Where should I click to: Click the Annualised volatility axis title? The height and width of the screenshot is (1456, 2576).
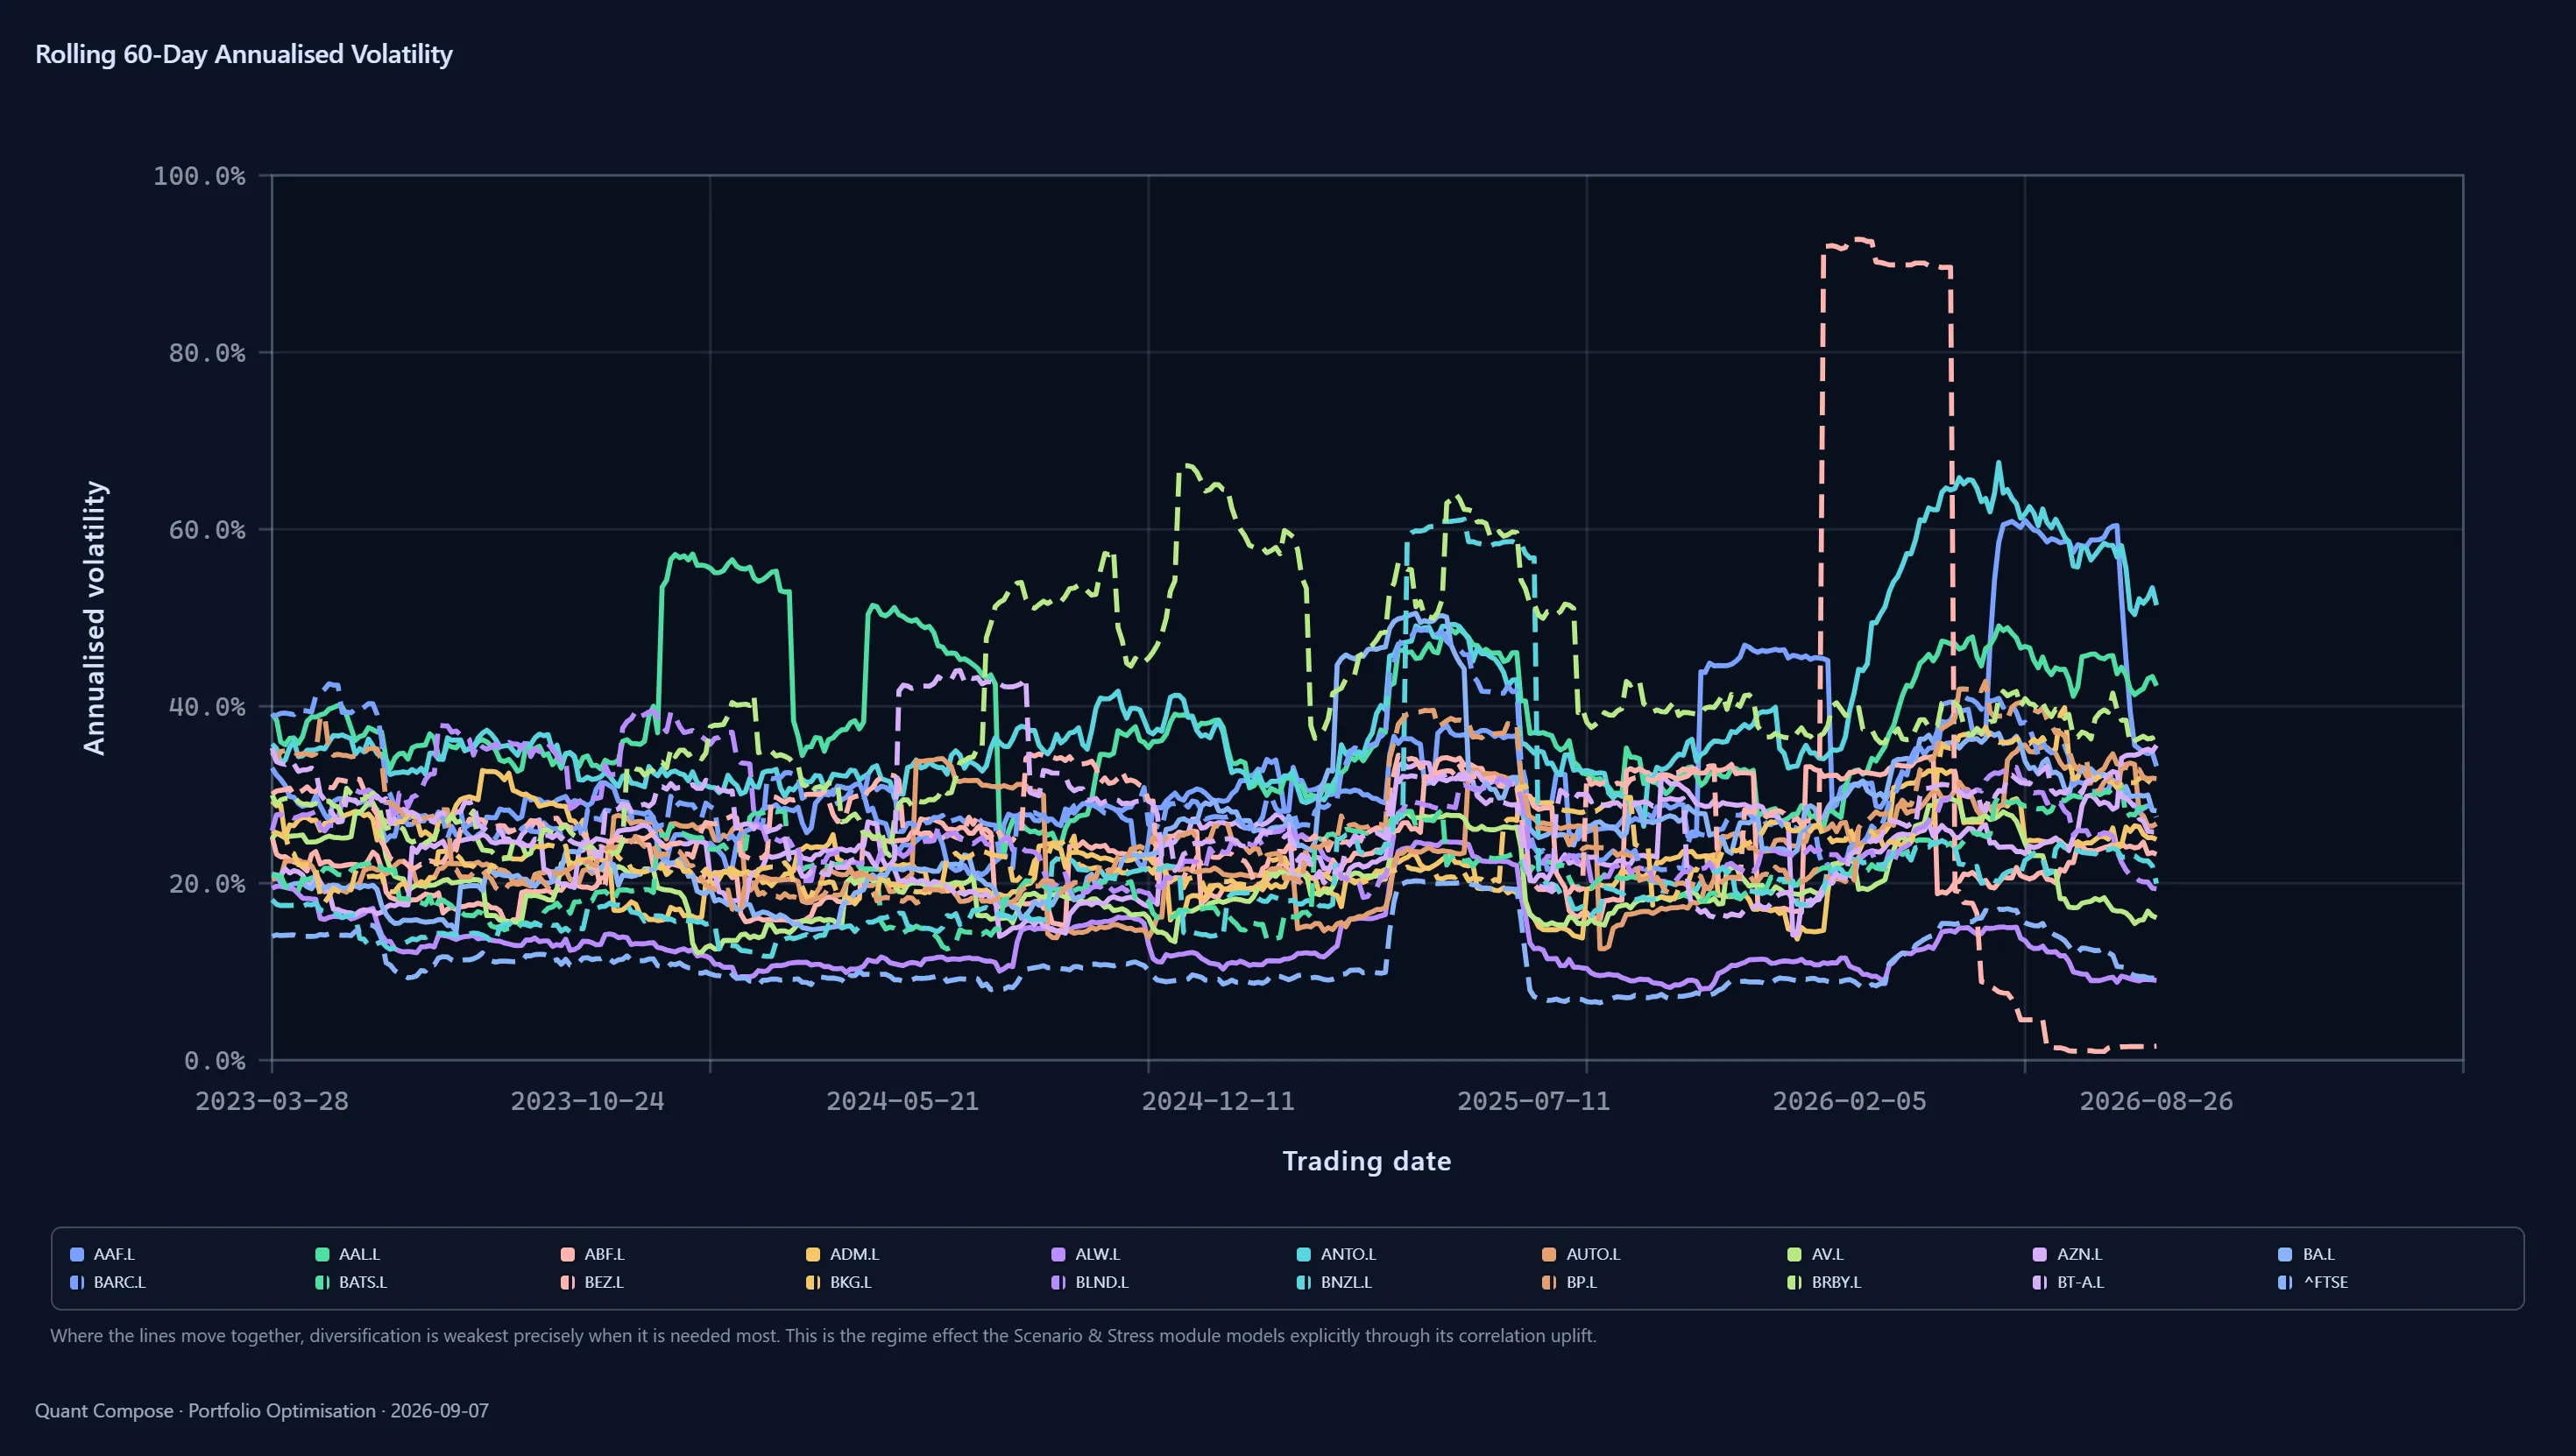tap(94, 618)
